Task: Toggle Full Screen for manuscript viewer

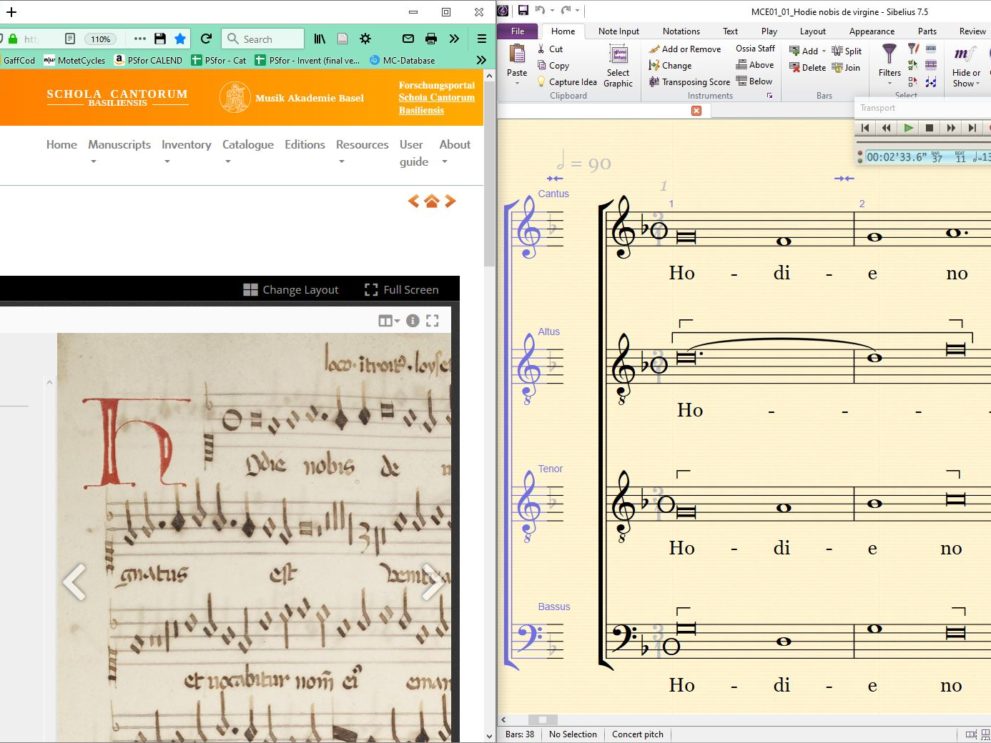Action: point(401,290)
